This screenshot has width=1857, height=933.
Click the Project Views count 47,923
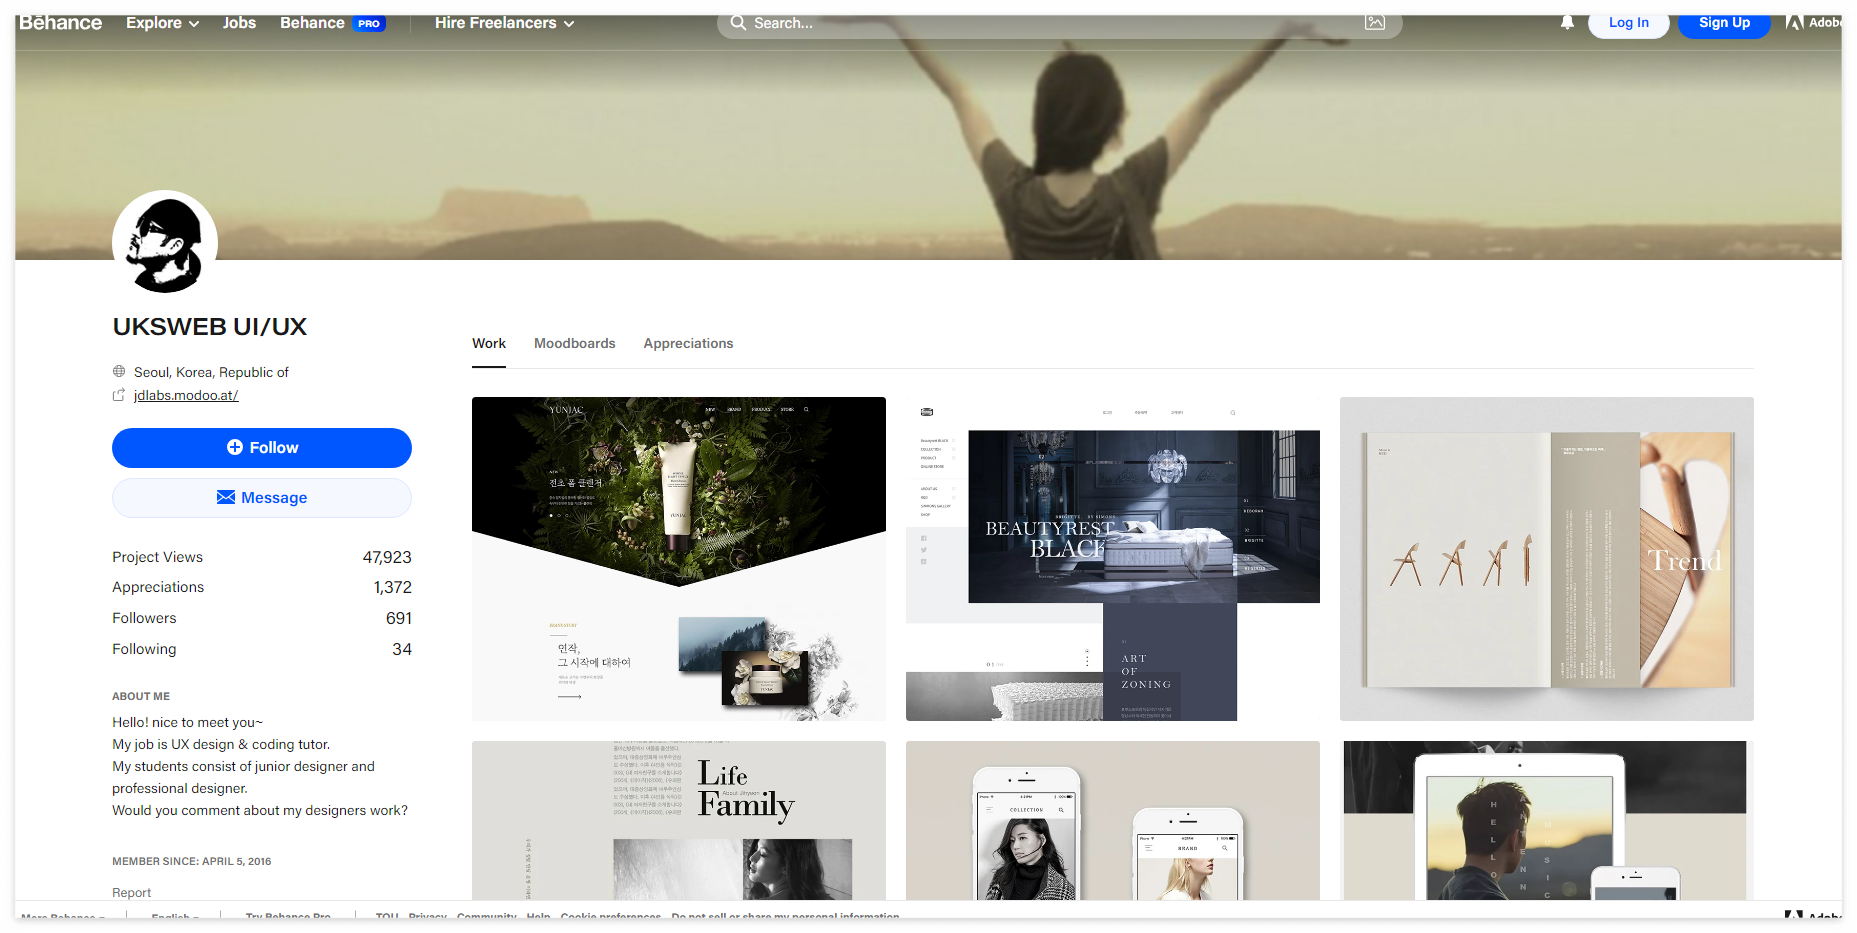click(x=387, y=557)
